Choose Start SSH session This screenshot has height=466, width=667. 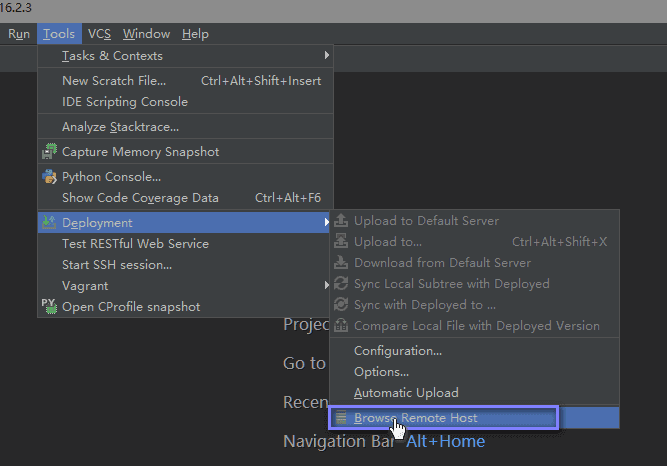pyautogui.click(x=117, y=265)
